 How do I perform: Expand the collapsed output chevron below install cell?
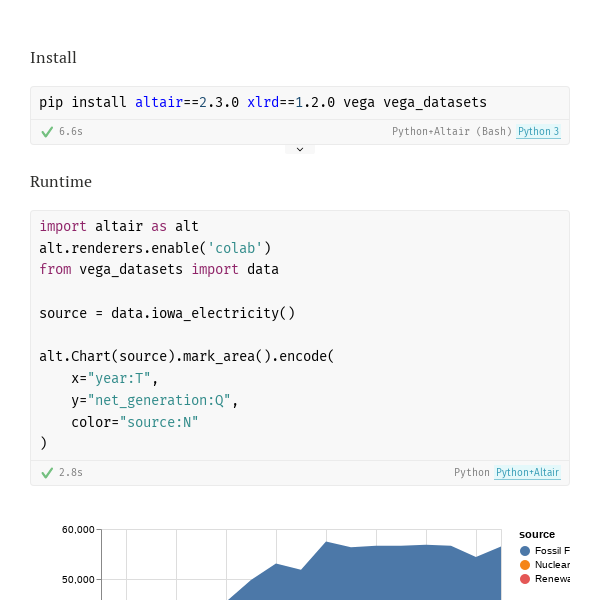pos(300,149)
